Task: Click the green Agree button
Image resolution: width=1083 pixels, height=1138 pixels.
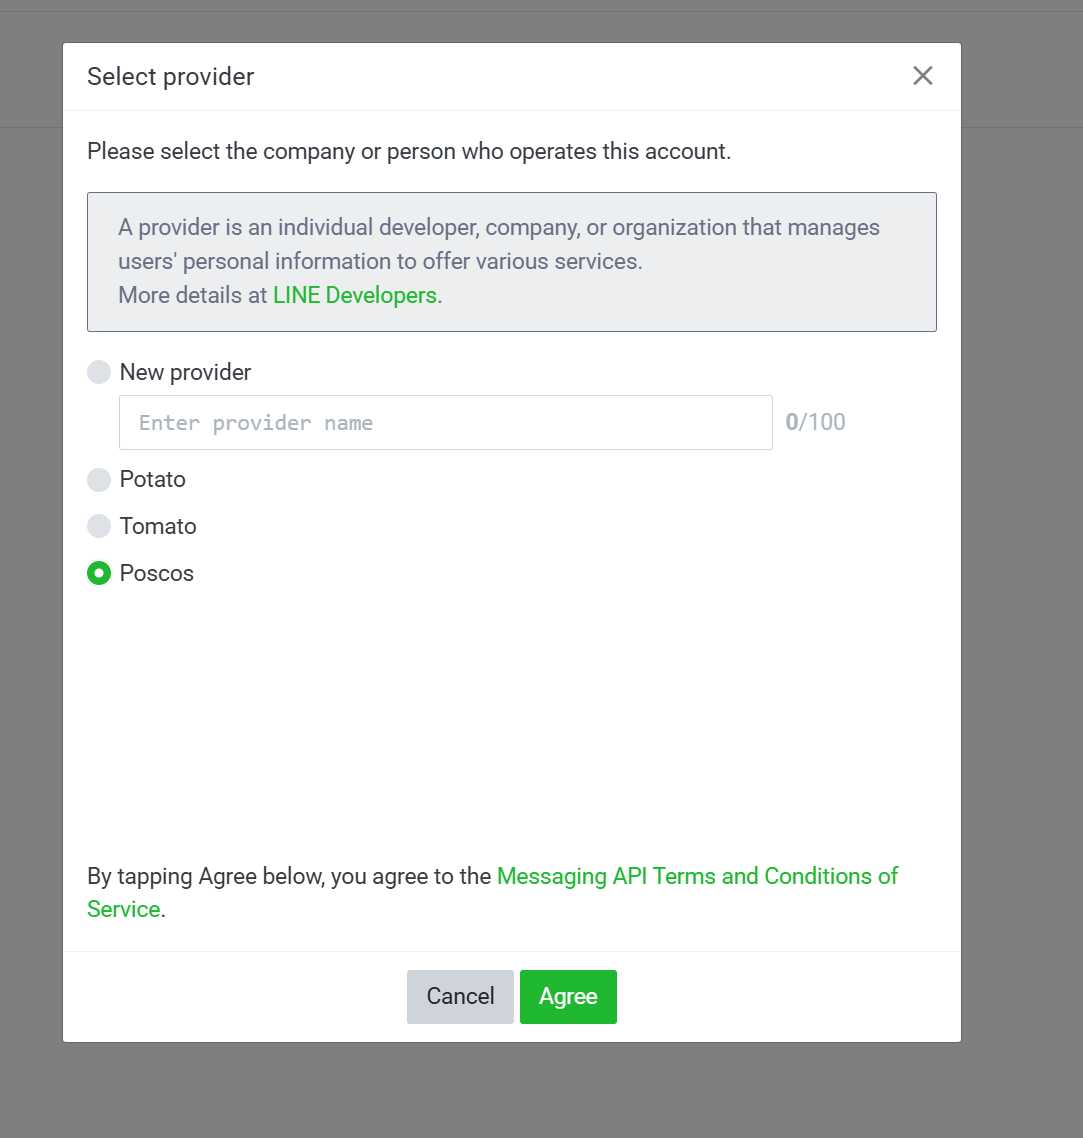Action: [568, 997]
